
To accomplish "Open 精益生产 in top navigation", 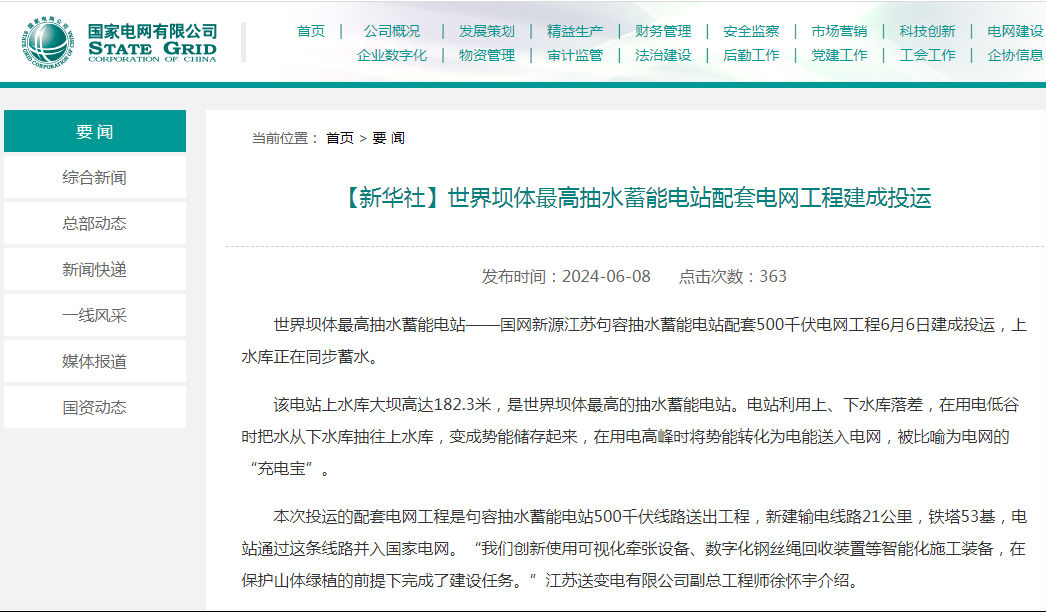I will click(575, 31).
